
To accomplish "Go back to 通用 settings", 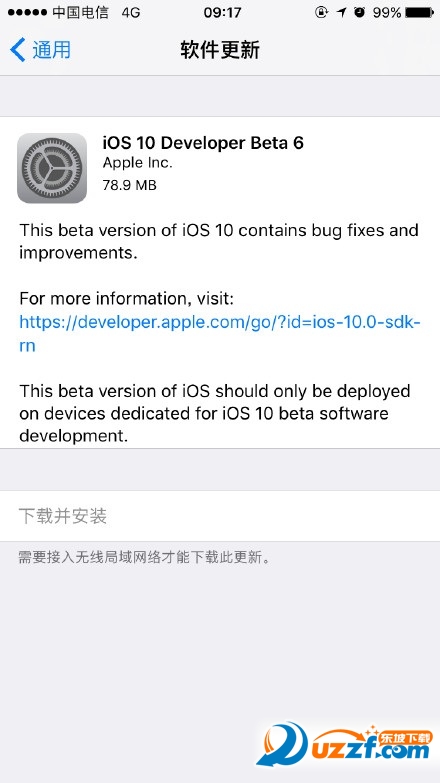I will tap(40, 50).
